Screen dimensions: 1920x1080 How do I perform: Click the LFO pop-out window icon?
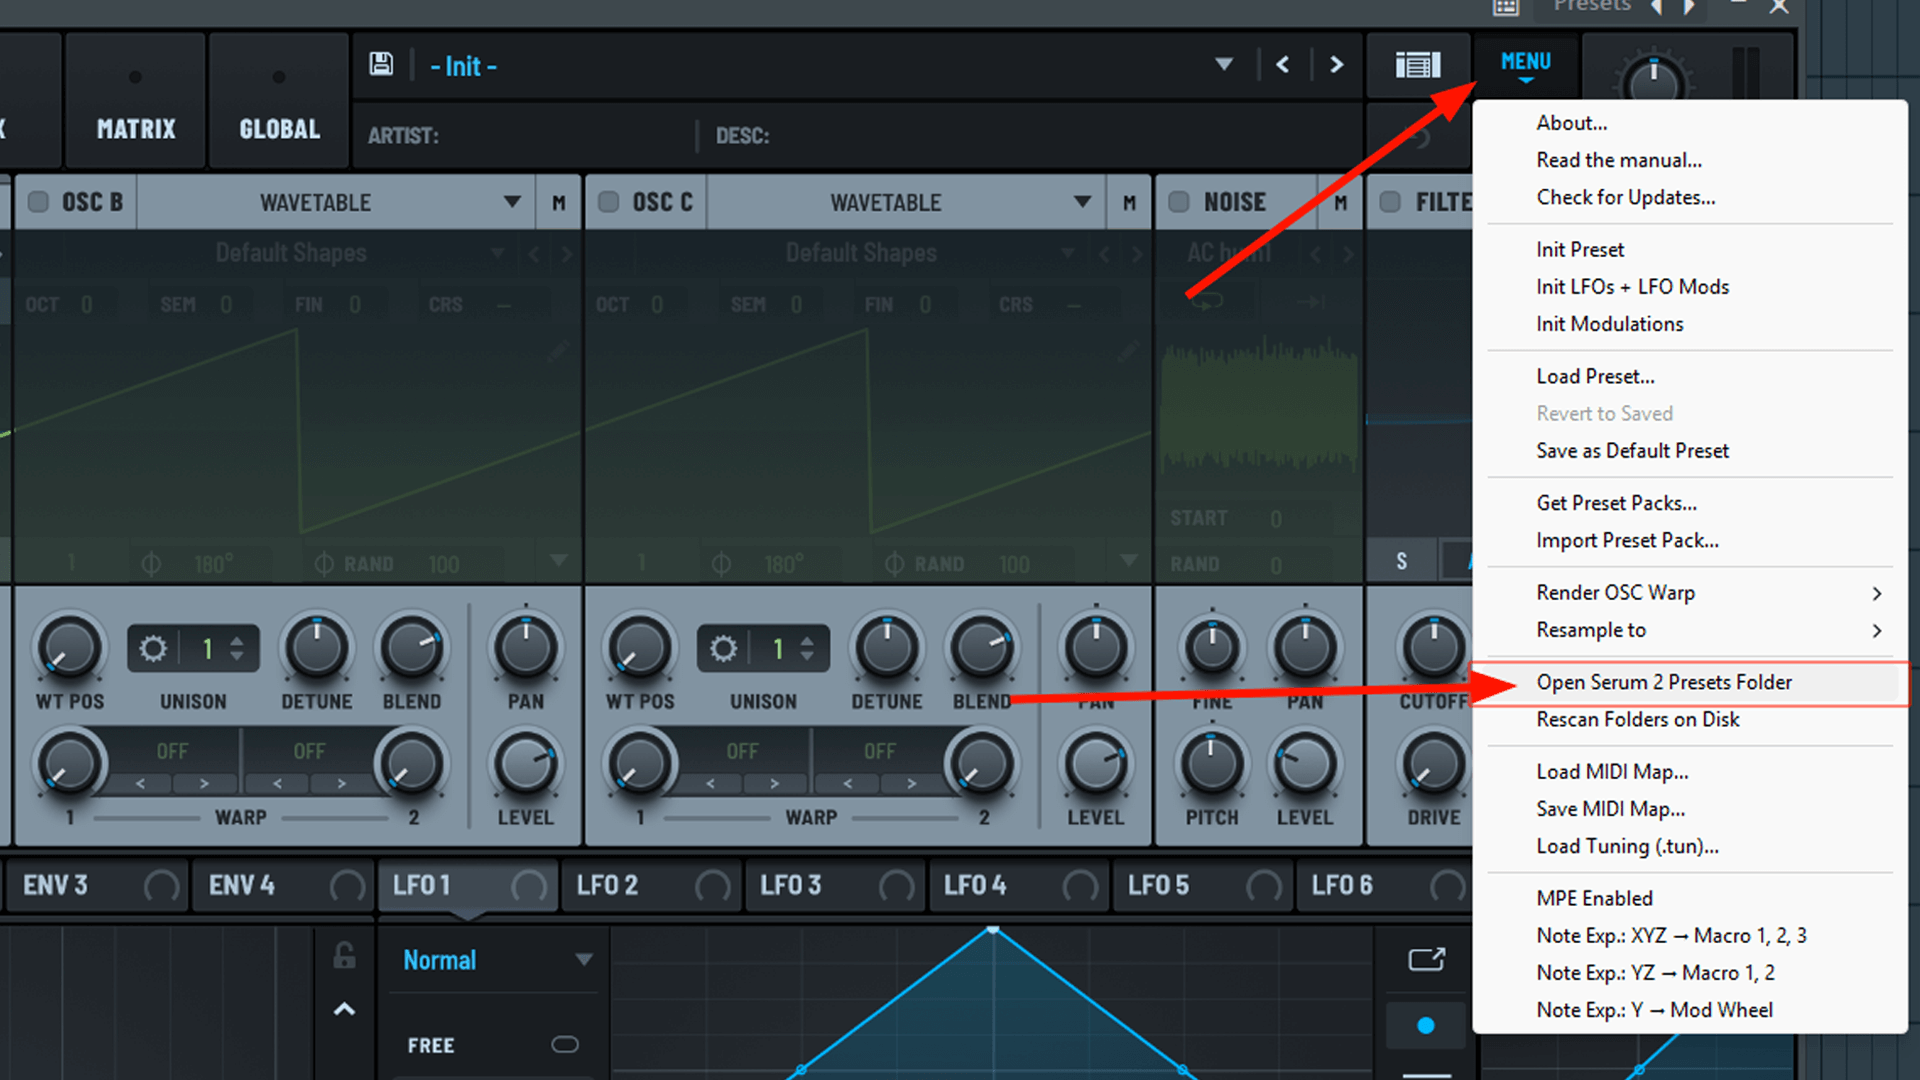[x=1426, y=959]
